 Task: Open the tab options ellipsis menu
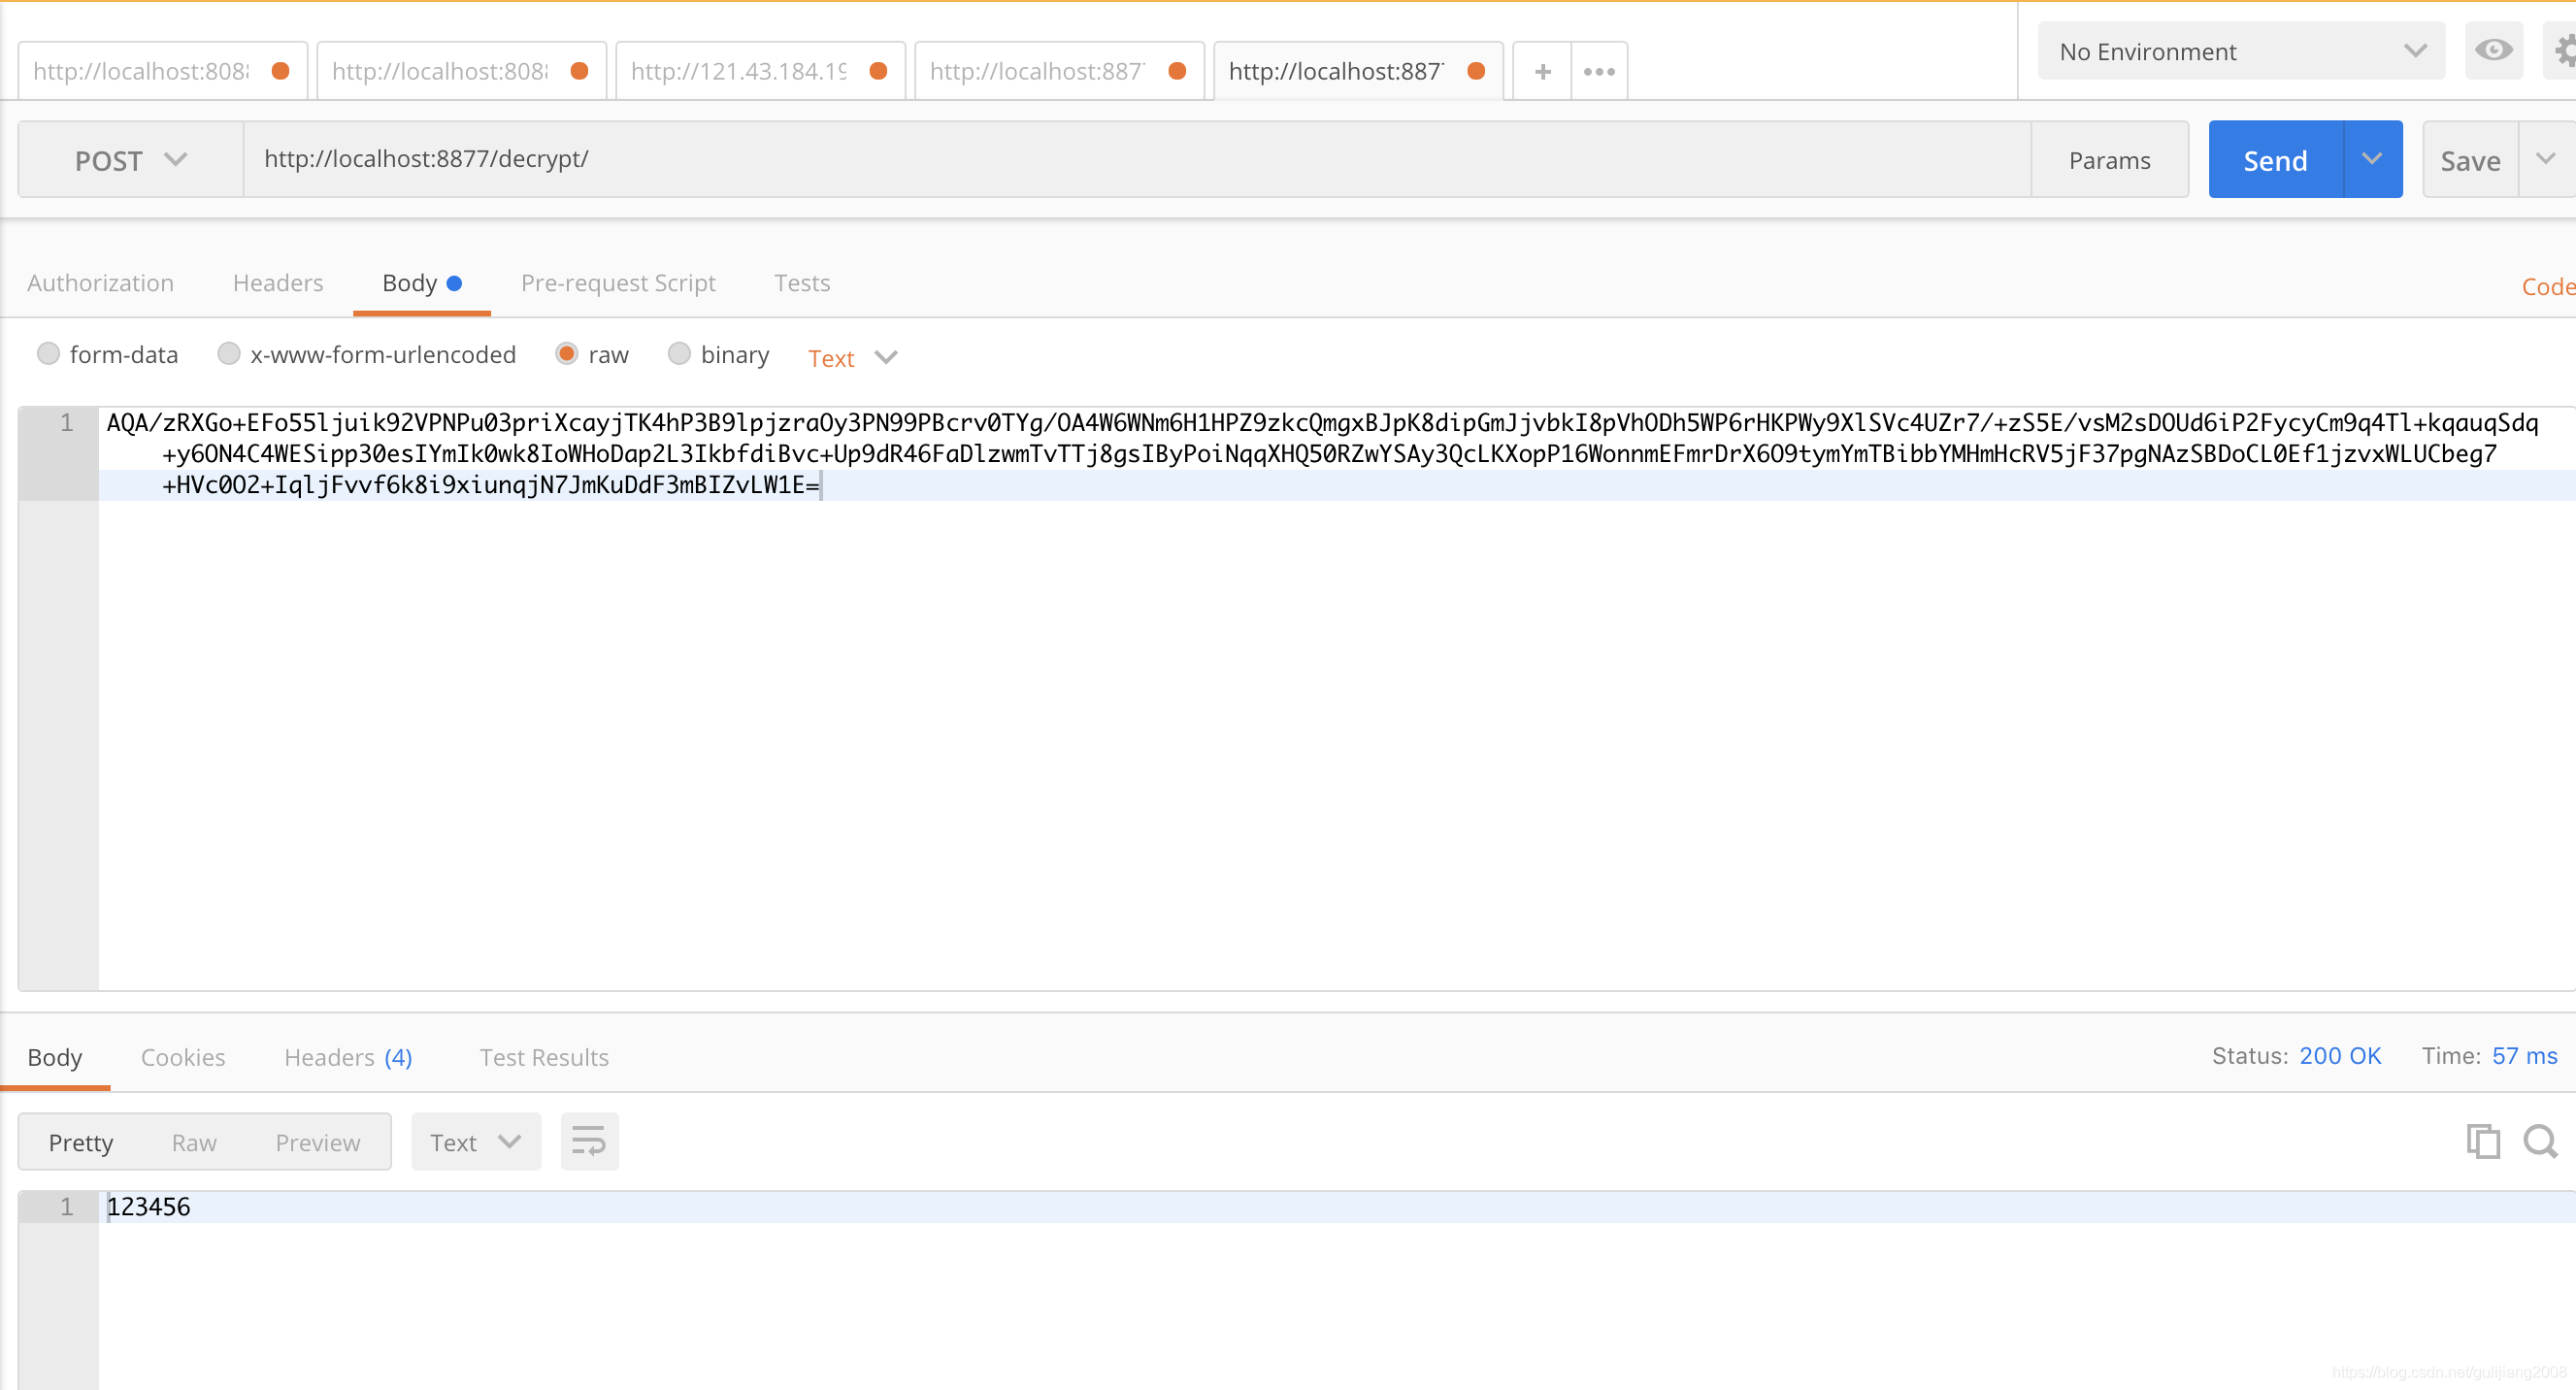[1599, 72]
